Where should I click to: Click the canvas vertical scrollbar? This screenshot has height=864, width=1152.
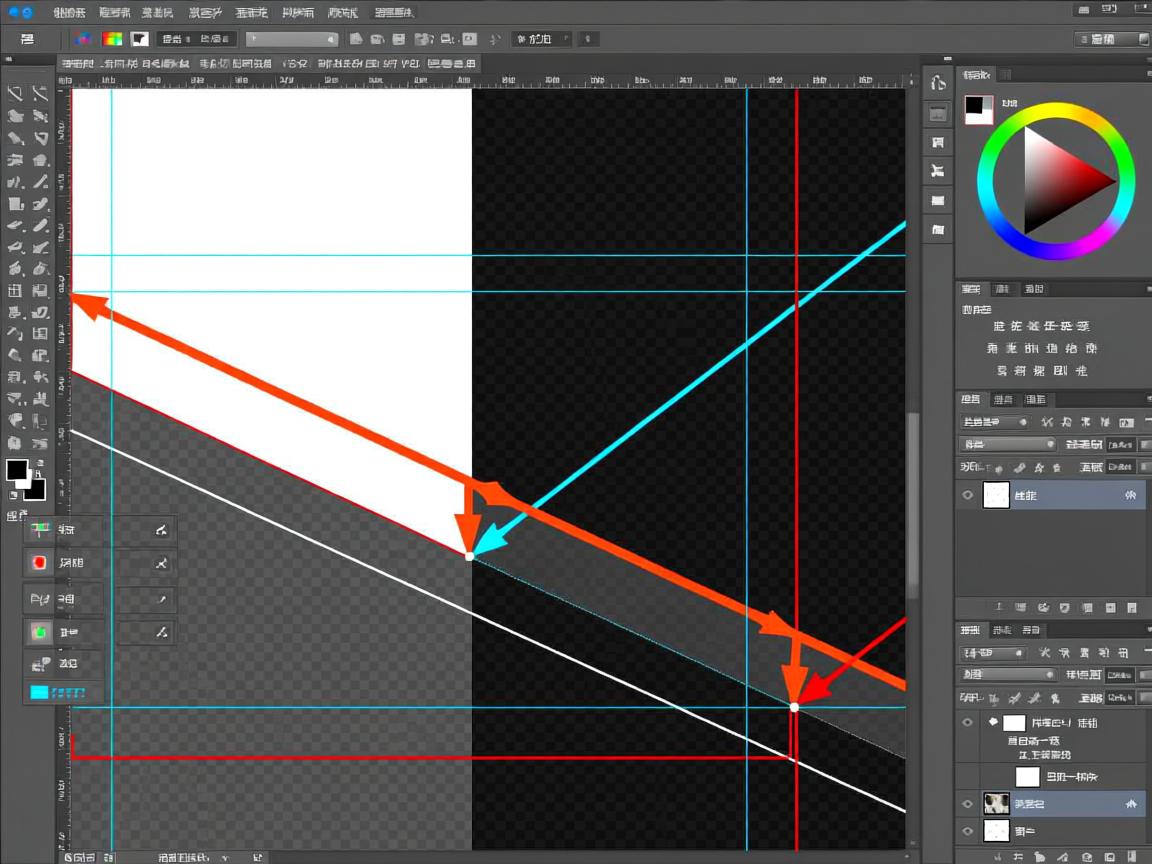click(x=912, y=500)
